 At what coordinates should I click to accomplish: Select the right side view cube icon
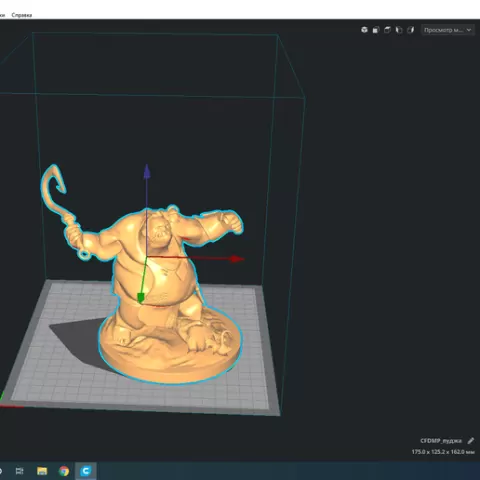click(x=410, y=30)
